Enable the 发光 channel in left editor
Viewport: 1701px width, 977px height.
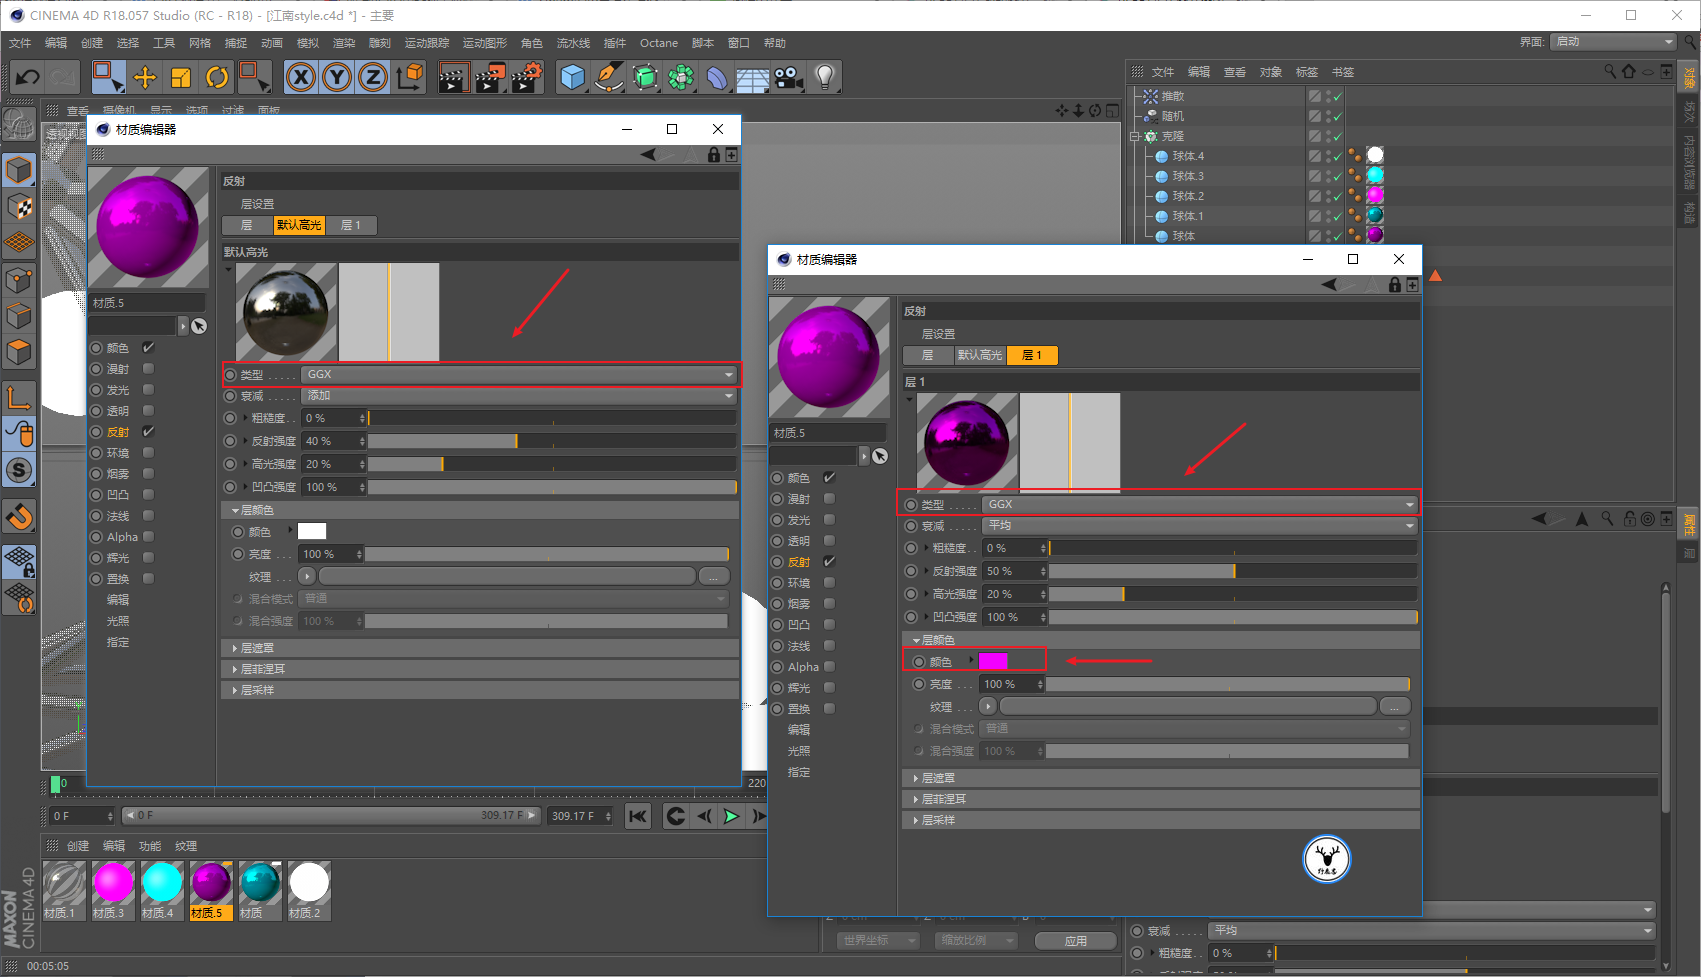click(148, 389)
